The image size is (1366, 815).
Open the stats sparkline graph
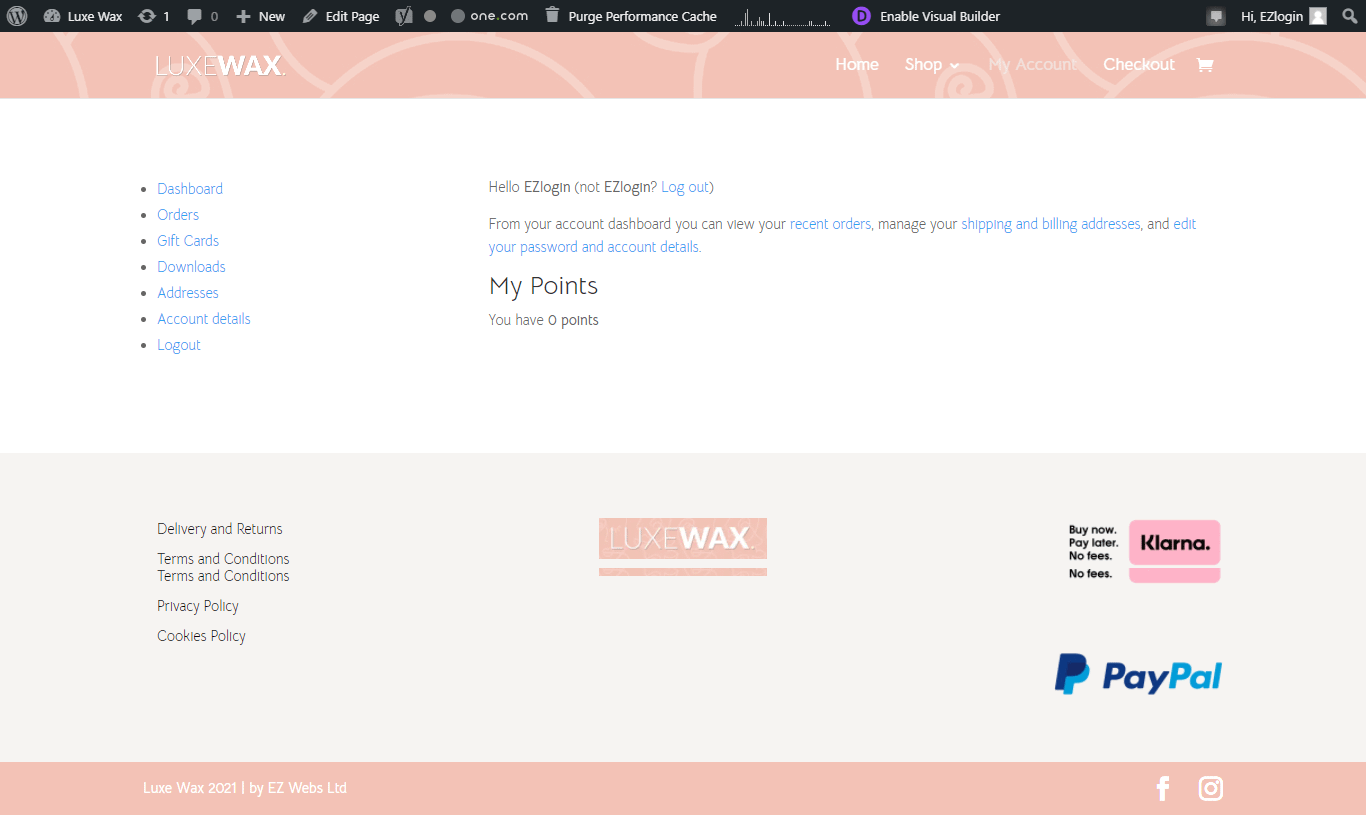782,16
